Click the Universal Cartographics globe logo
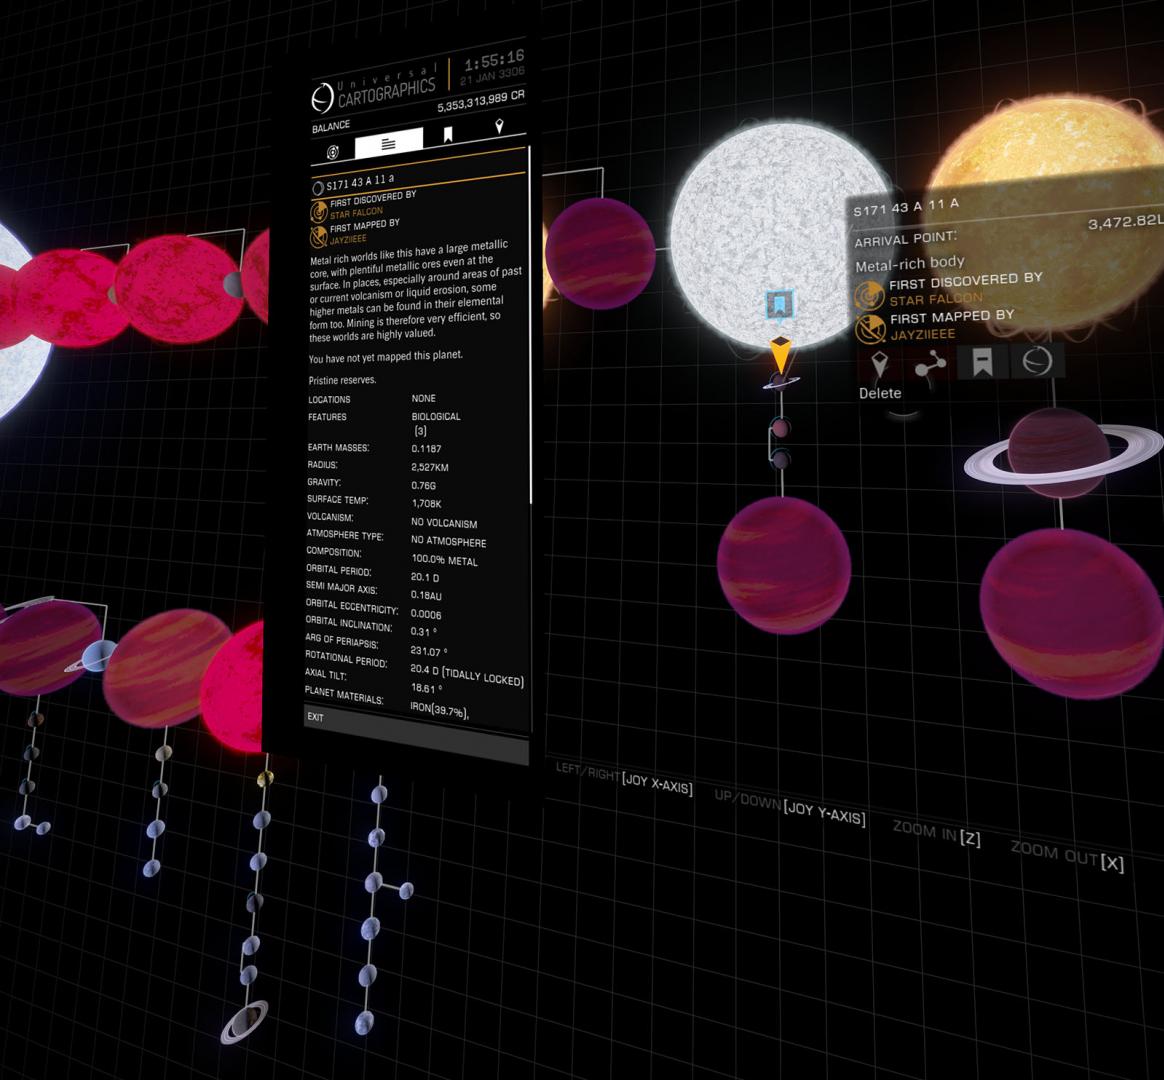1164x1080 pixels. [x=322, y=98]
